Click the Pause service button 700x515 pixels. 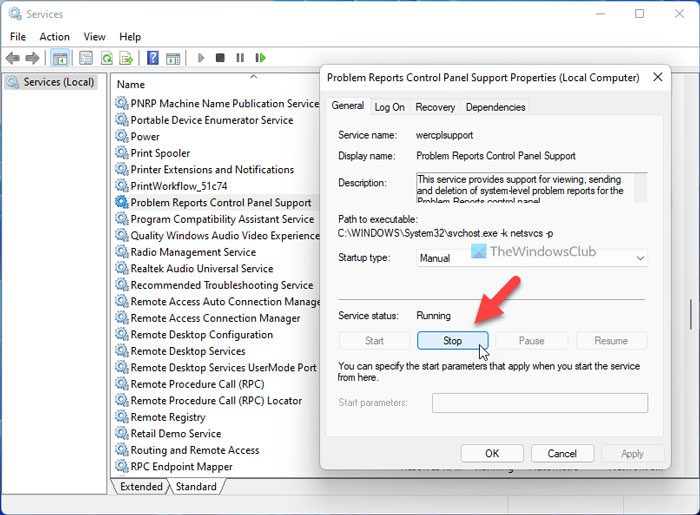click(531, 341)
